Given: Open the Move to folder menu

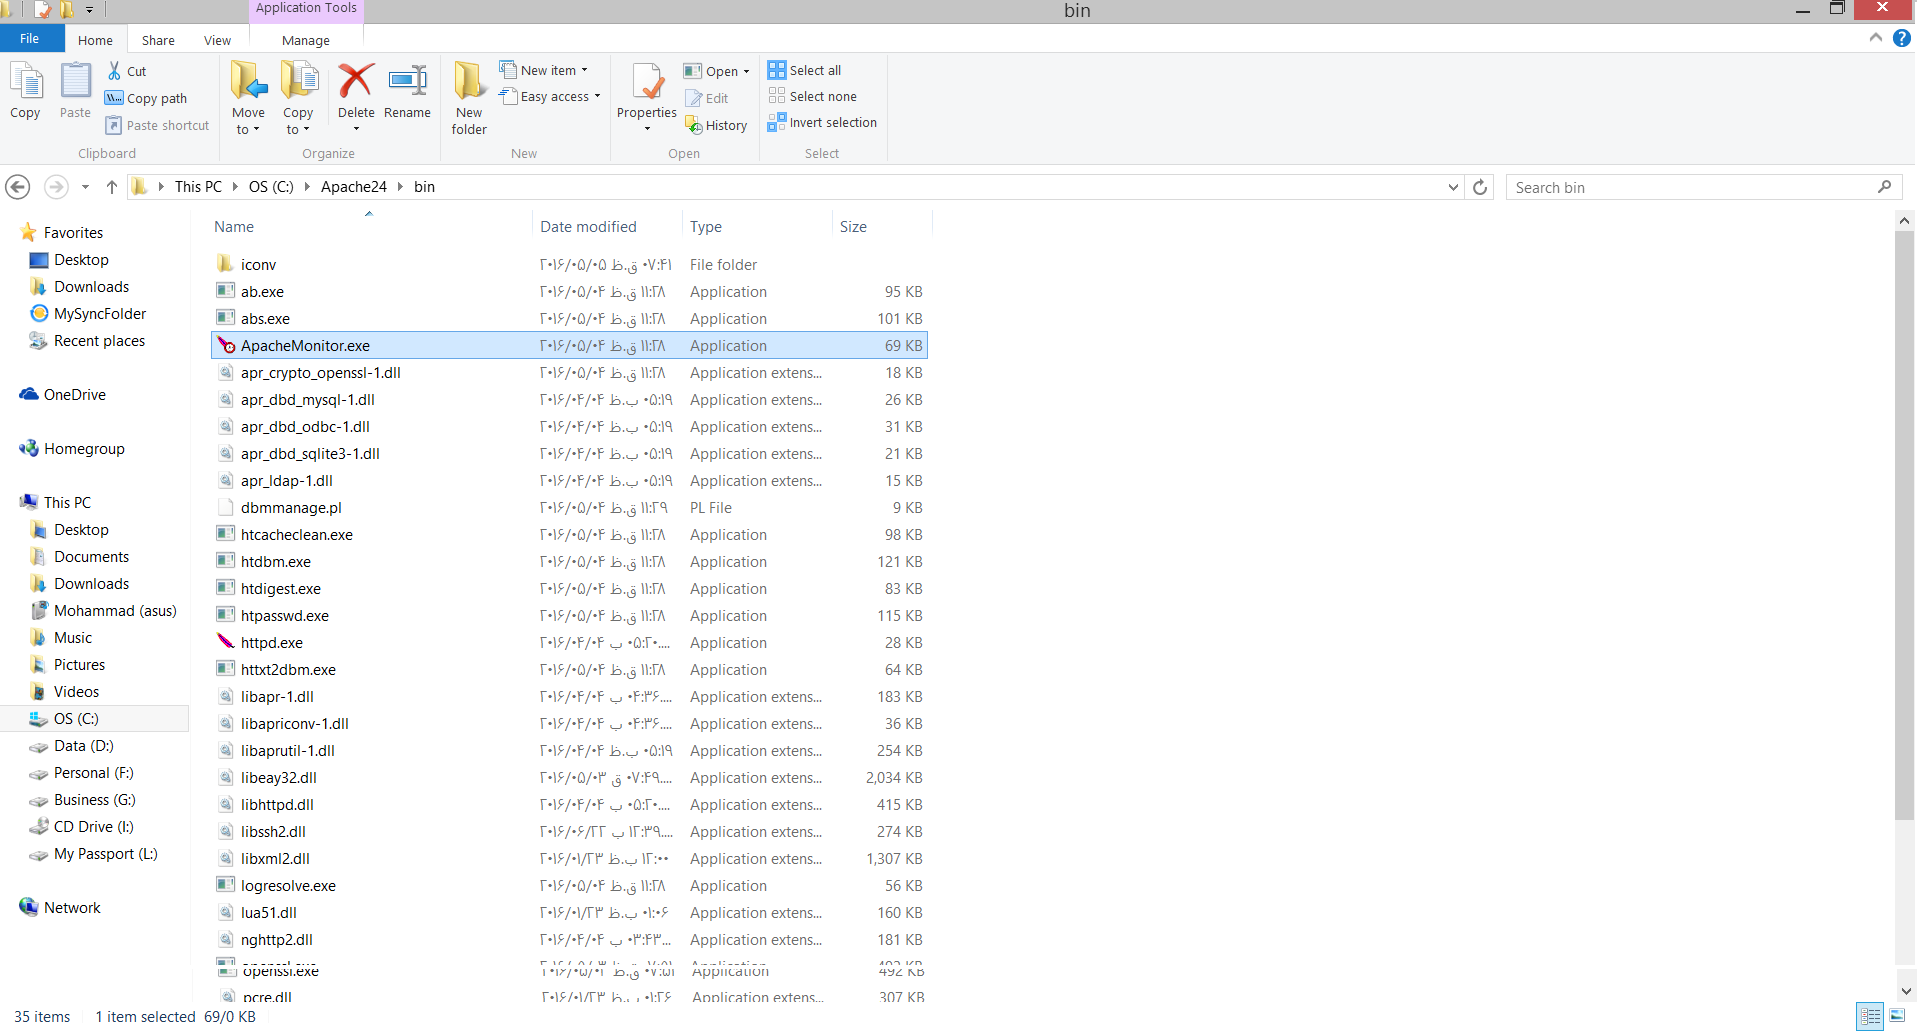Looking at the screenshot, I should (x=248, y=98).
